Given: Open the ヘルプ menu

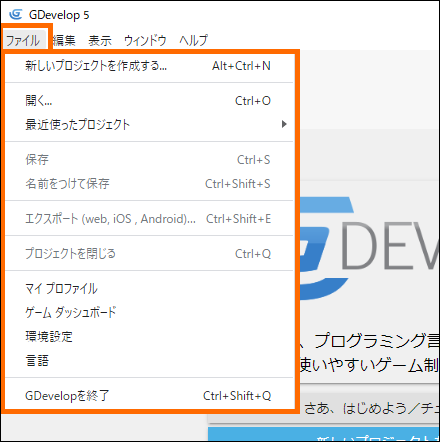Looking at the screenshot, I should pyautogui.click(x=193, y=40).
